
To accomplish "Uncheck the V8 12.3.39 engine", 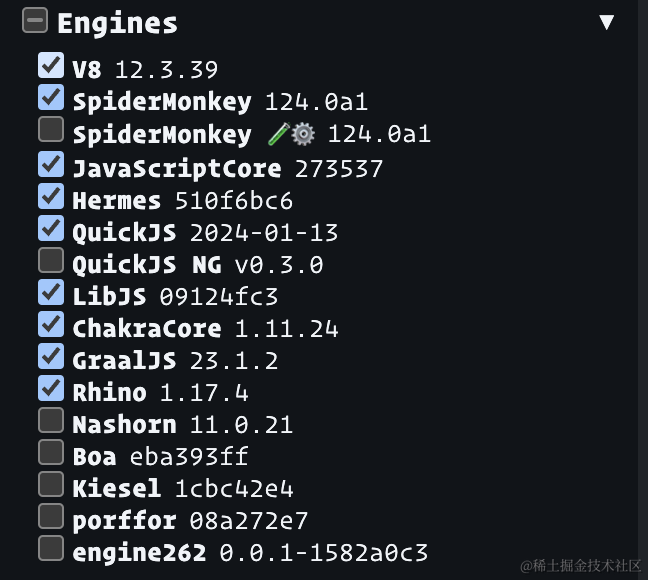I will [x=51, y=65].
